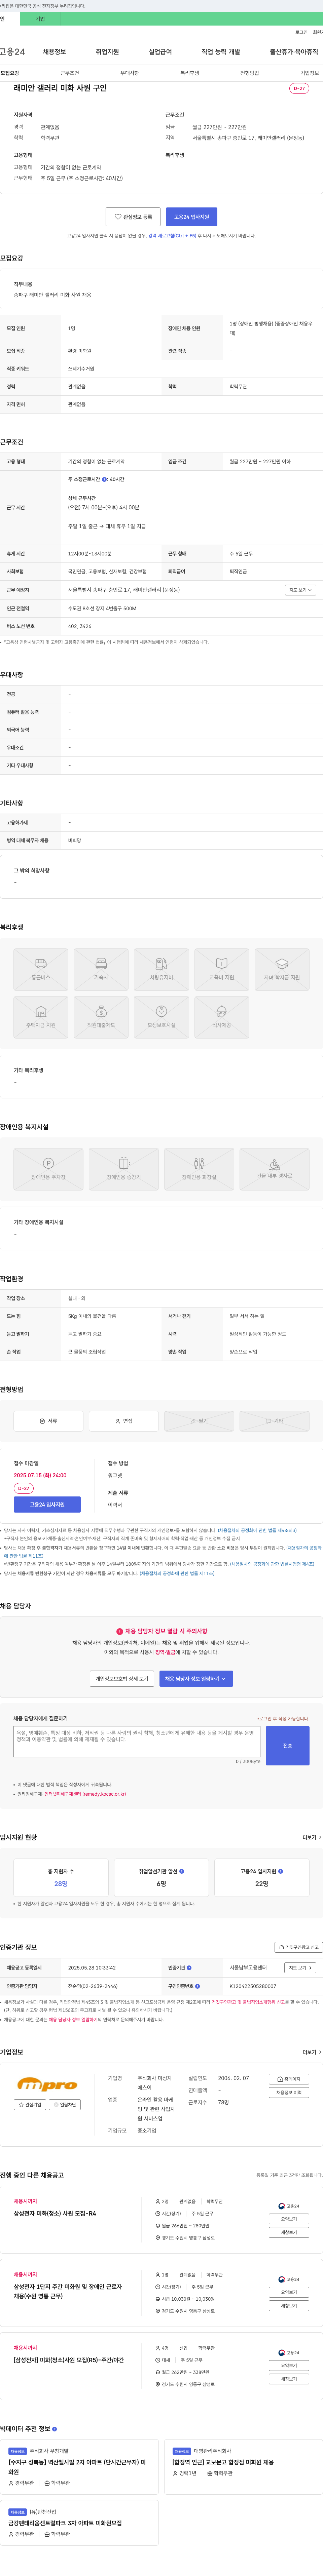Open the [삼성전자] 미화(청소사원 모집(R5)-주간/야간 posting
Image resolution: width=323 pixels, height=2576 pixels.
[x=69, y=2360]
